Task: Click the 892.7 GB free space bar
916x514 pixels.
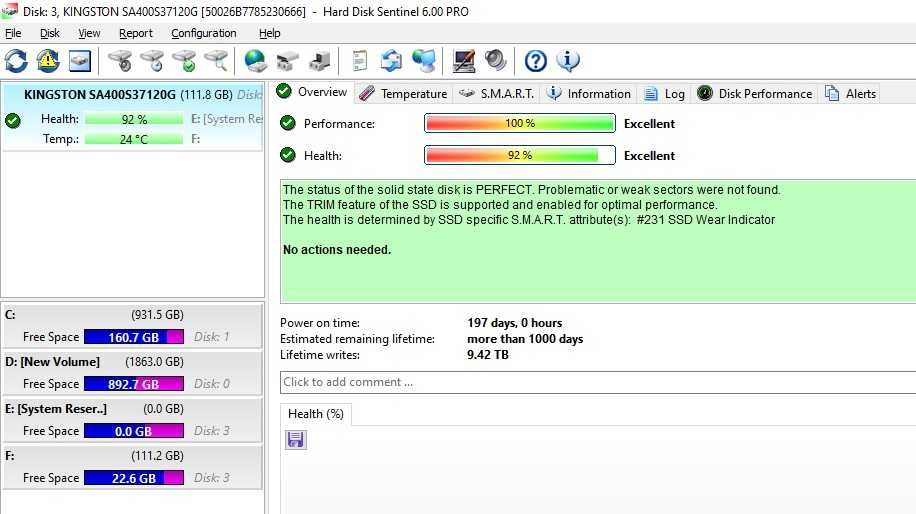Action: (134, 384)
